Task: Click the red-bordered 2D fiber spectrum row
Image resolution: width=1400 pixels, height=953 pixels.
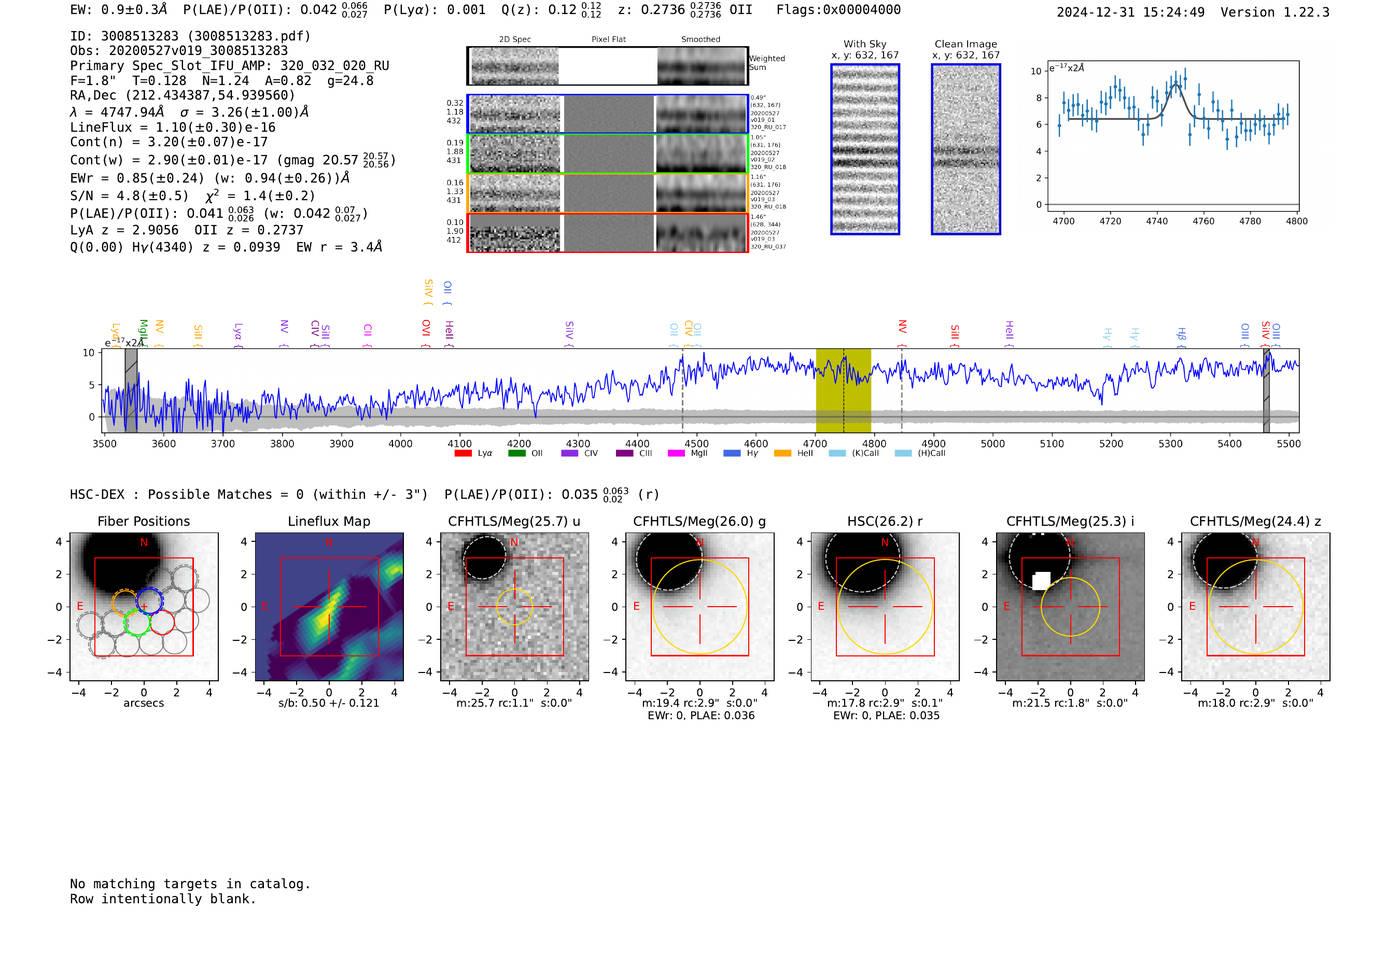Action: (x=607, y=232)
